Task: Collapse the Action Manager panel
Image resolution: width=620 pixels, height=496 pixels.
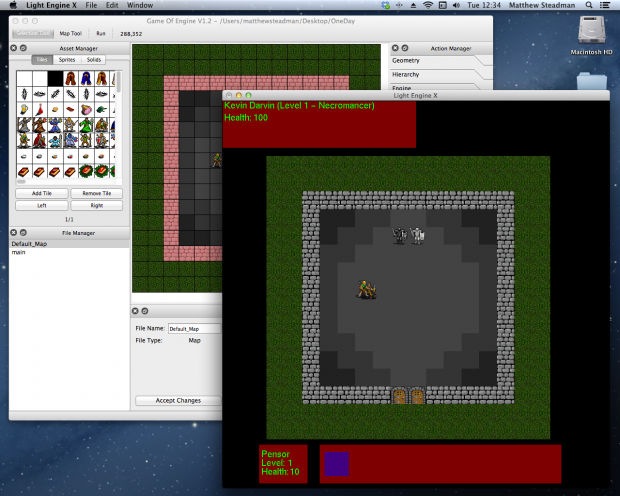Action: [405, 48]
